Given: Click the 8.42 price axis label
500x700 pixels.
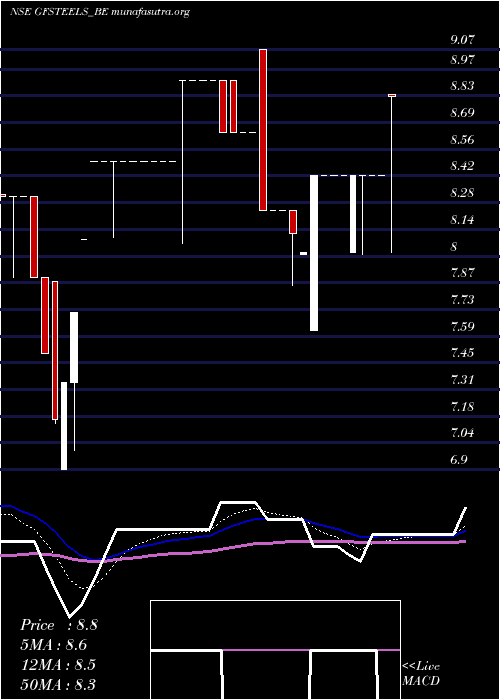Looking at the screenshot, I should point(462,166).
